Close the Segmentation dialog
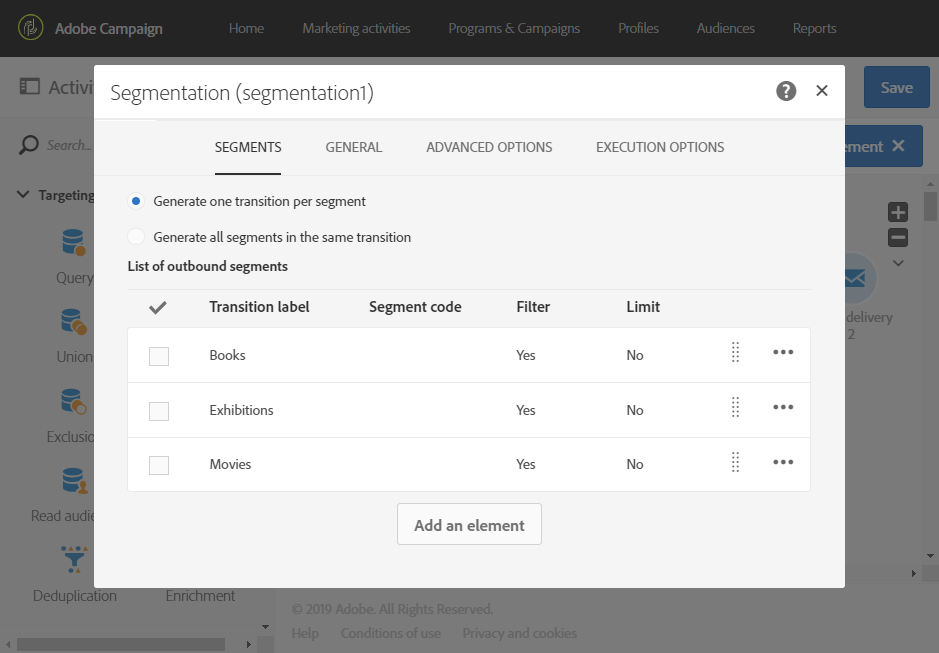 pos(822,91)
